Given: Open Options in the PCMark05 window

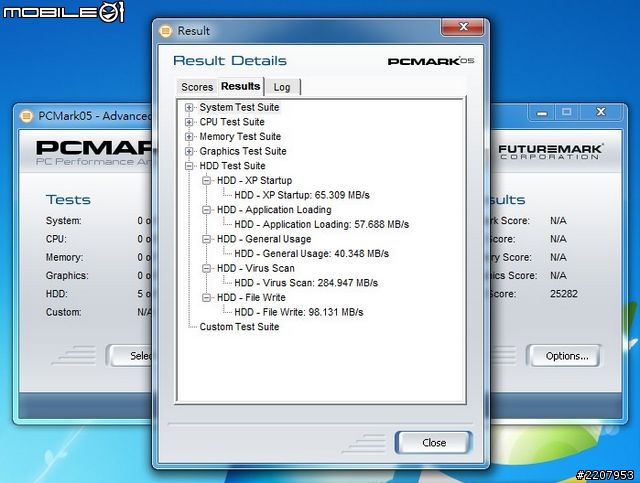Looking at the screenshot, I should [x=567, y=356].
